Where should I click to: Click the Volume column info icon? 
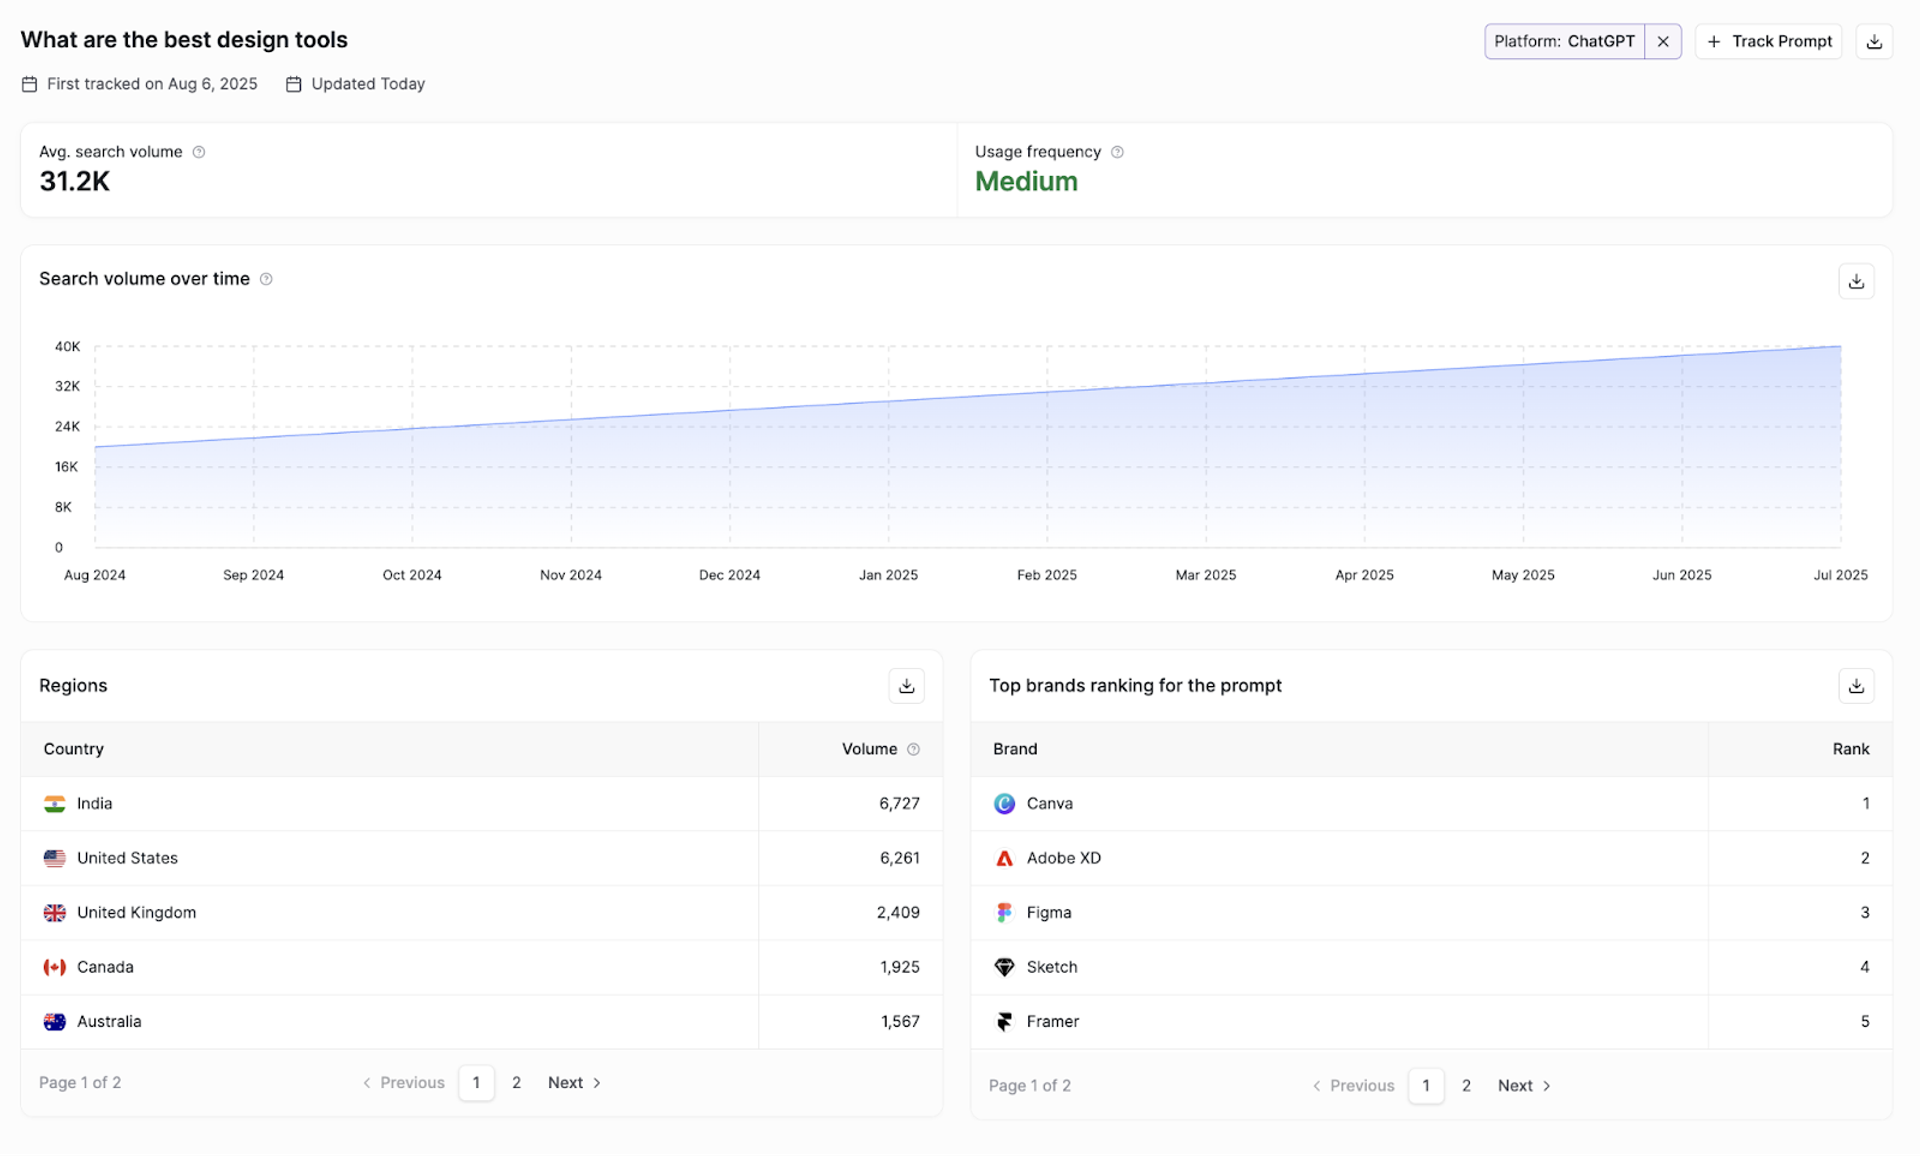click(x=913, y=749)
